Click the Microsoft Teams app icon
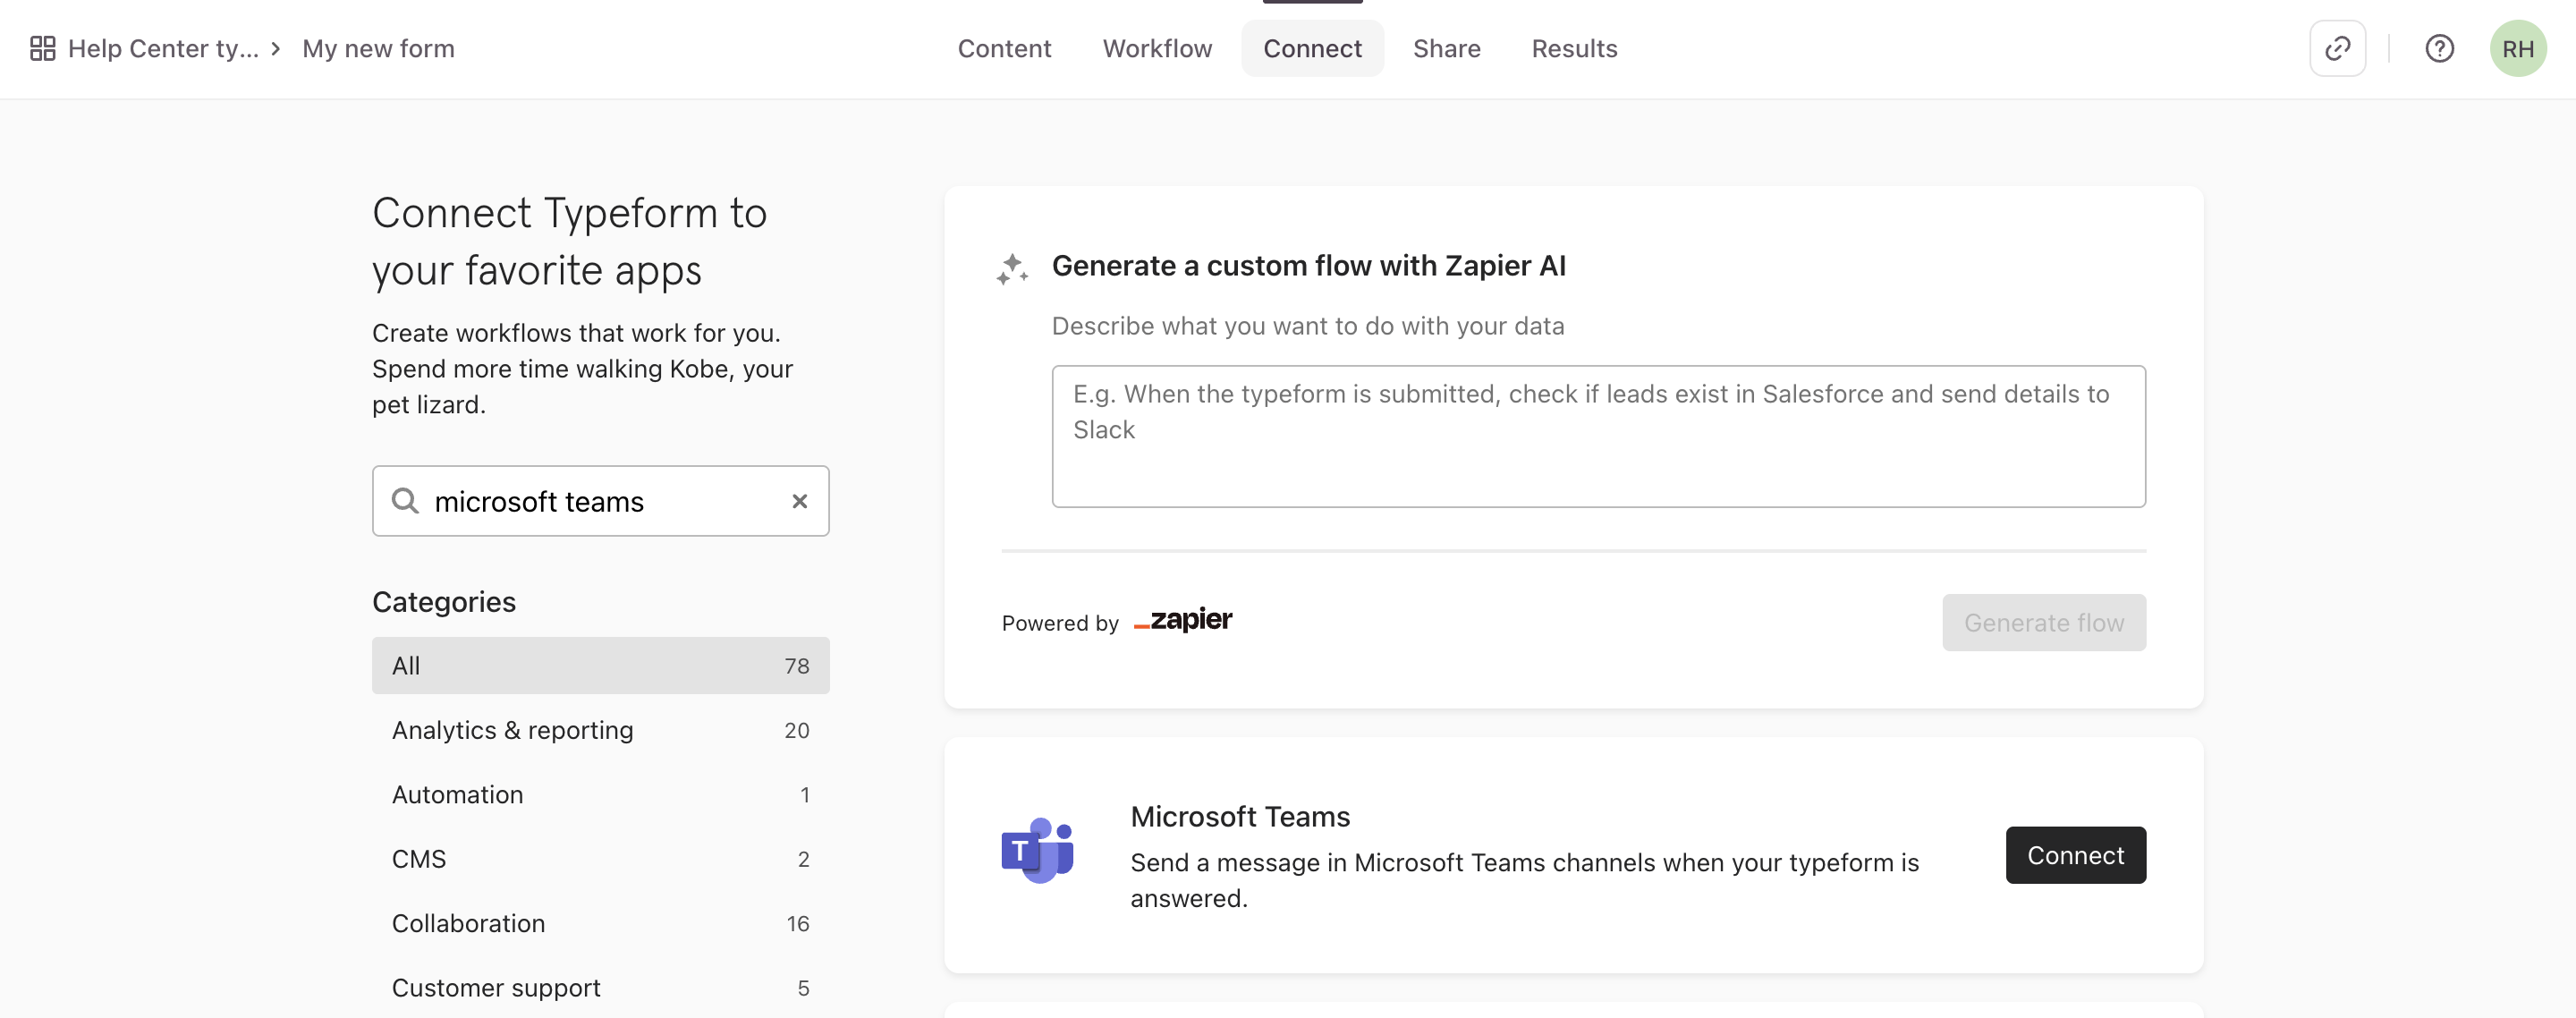This screenshot has height=1018, width=2576. point(1037,851)
